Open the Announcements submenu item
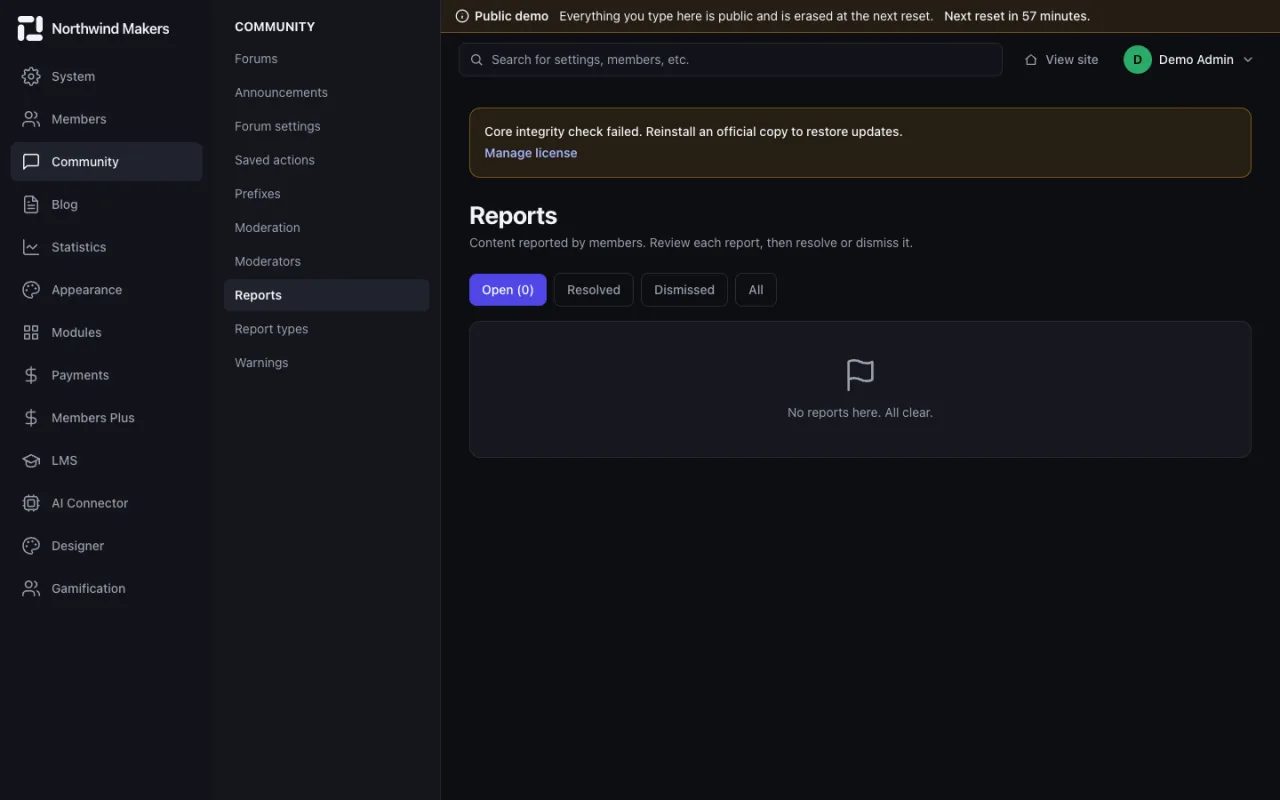 (x=326, y=93)
